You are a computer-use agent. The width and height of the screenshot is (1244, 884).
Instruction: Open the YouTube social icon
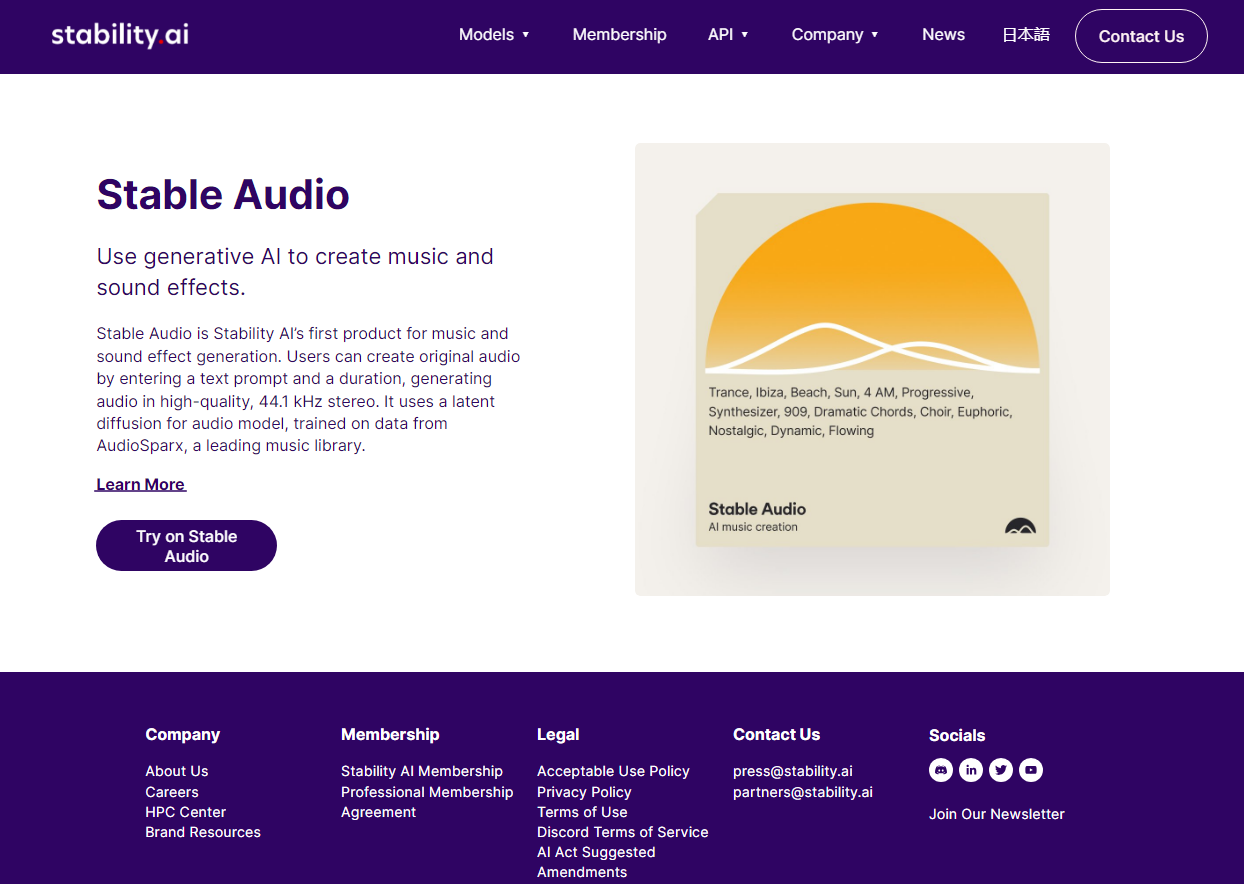[1031, 770]
